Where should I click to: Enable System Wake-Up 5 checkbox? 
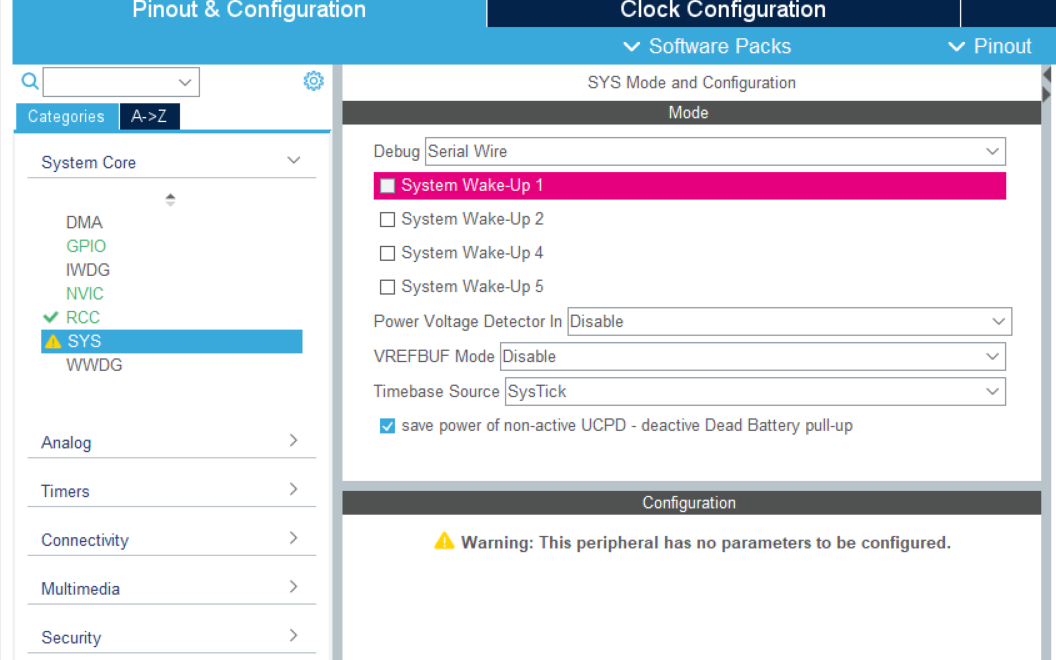387,287
